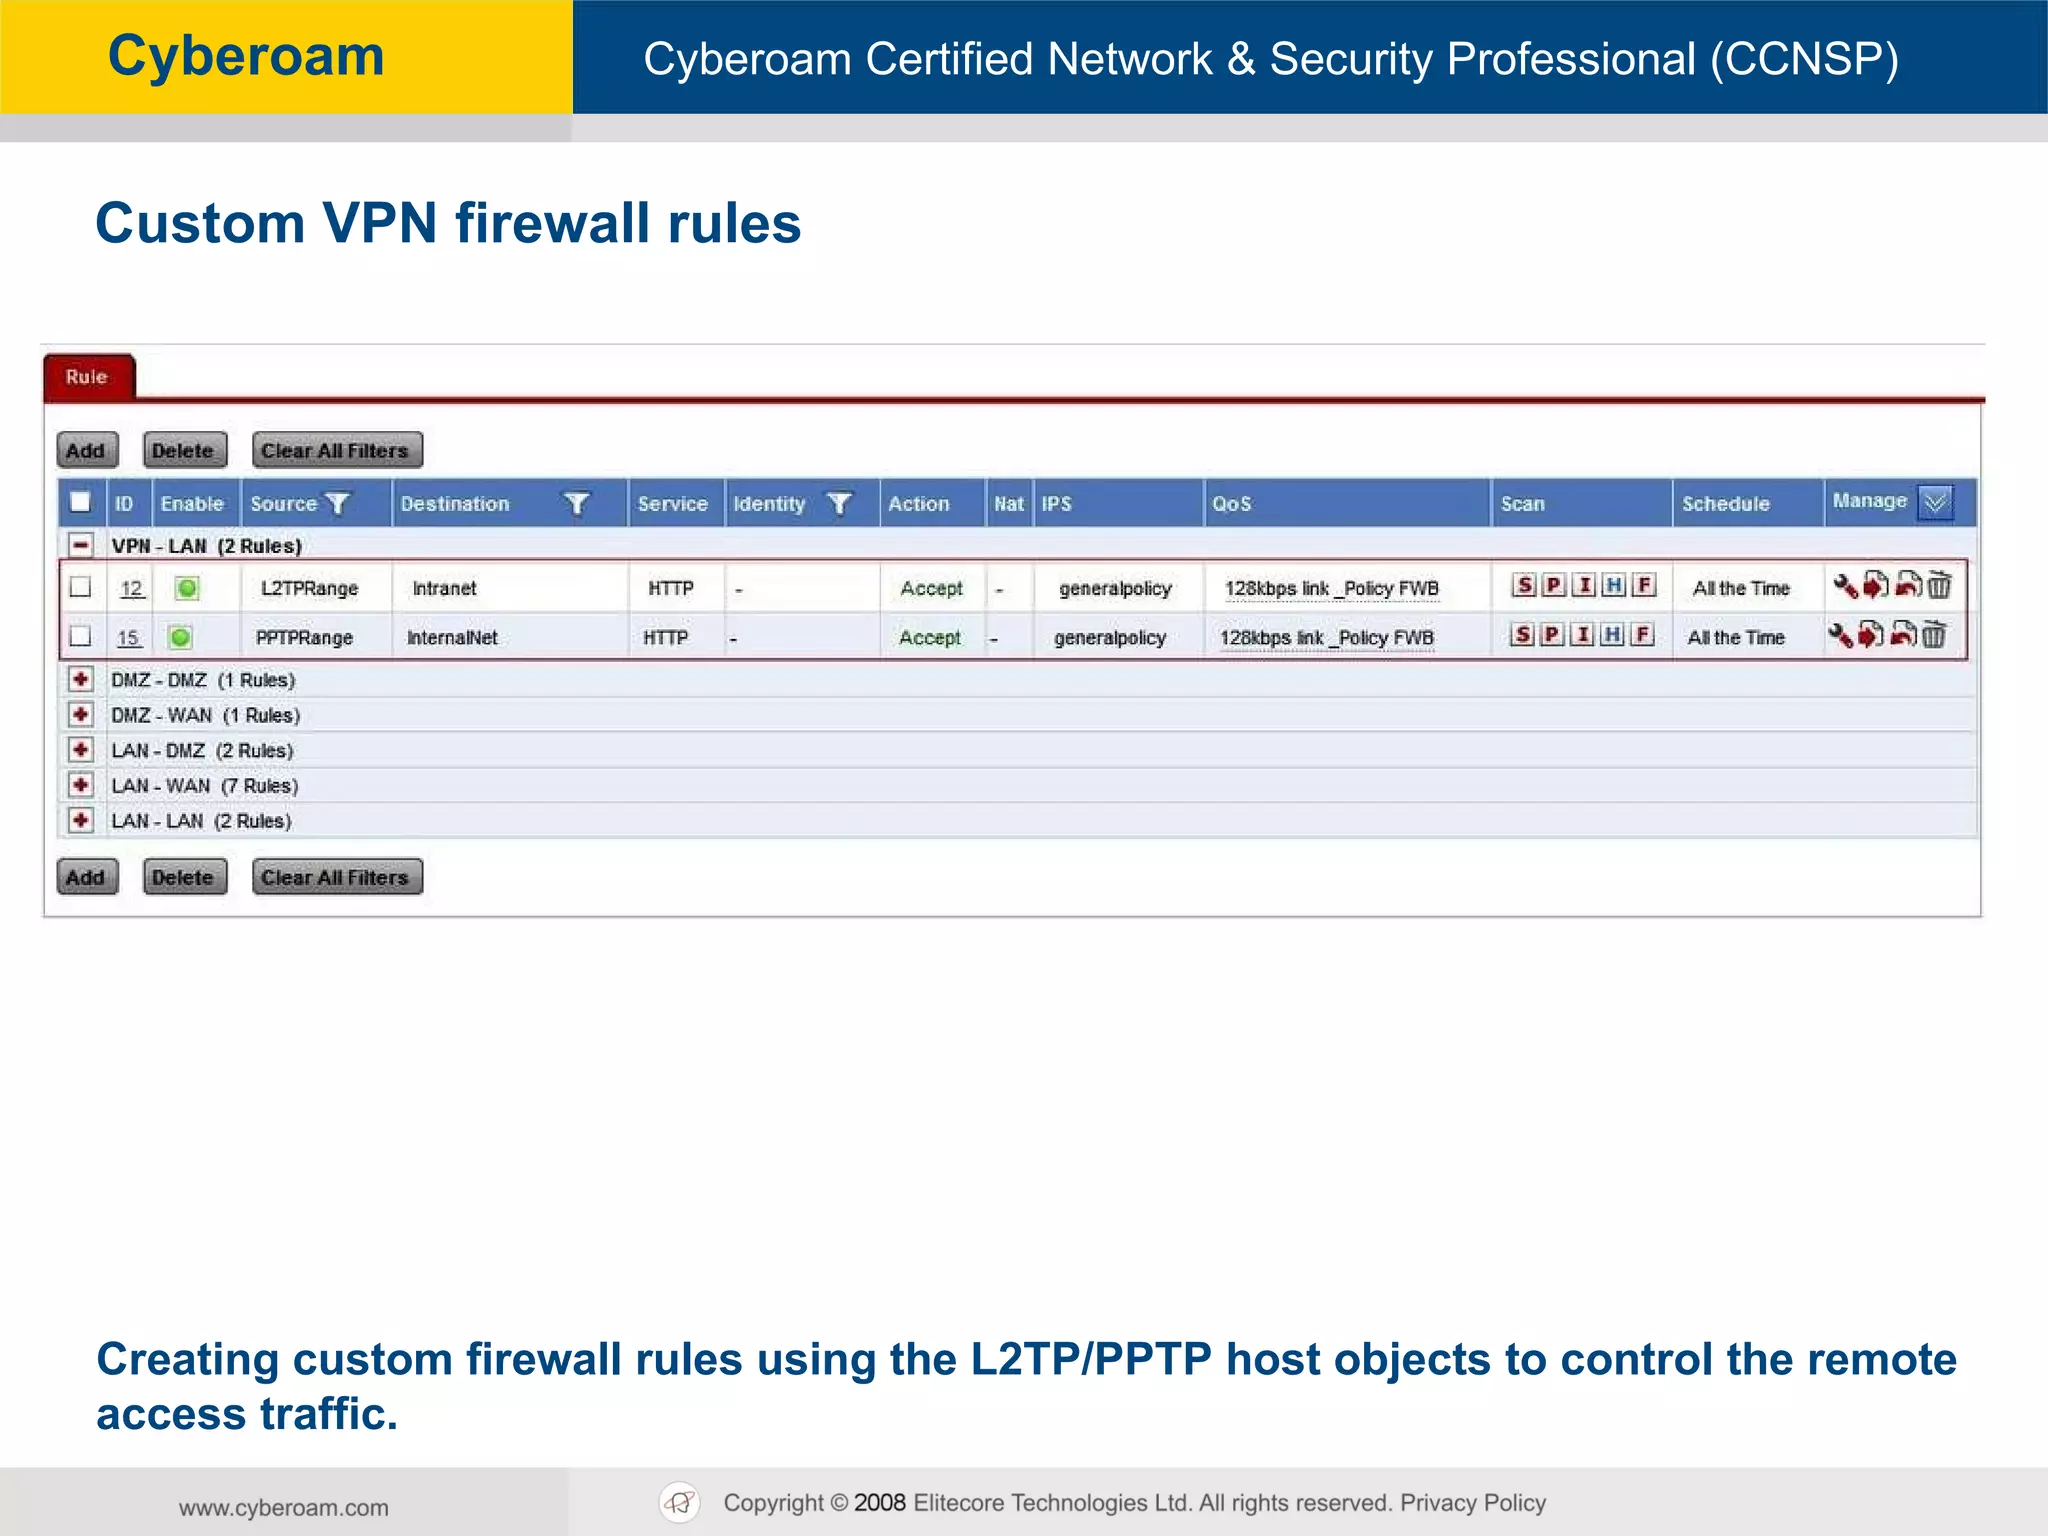Click the F scan icon in PPTPRange row
The height and width of the screenshot is (1536, 2048).
(x=1642, y=634)
